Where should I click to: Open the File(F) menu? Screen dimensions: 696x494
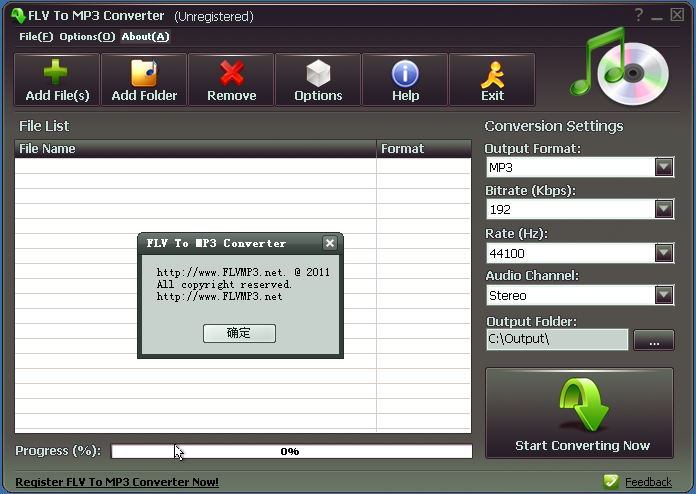pos(36,37)
